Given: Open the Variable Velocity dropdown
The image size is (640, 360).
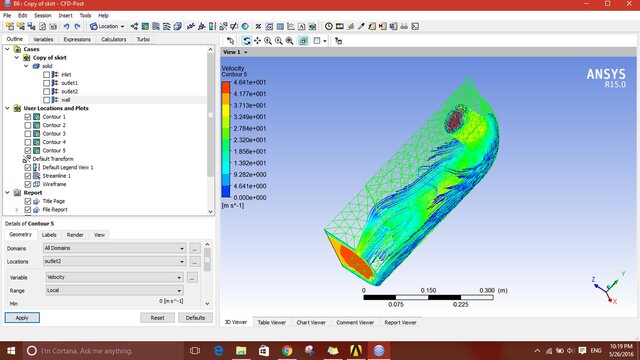Looking at the screenshot, I should (x=115, y=277).
